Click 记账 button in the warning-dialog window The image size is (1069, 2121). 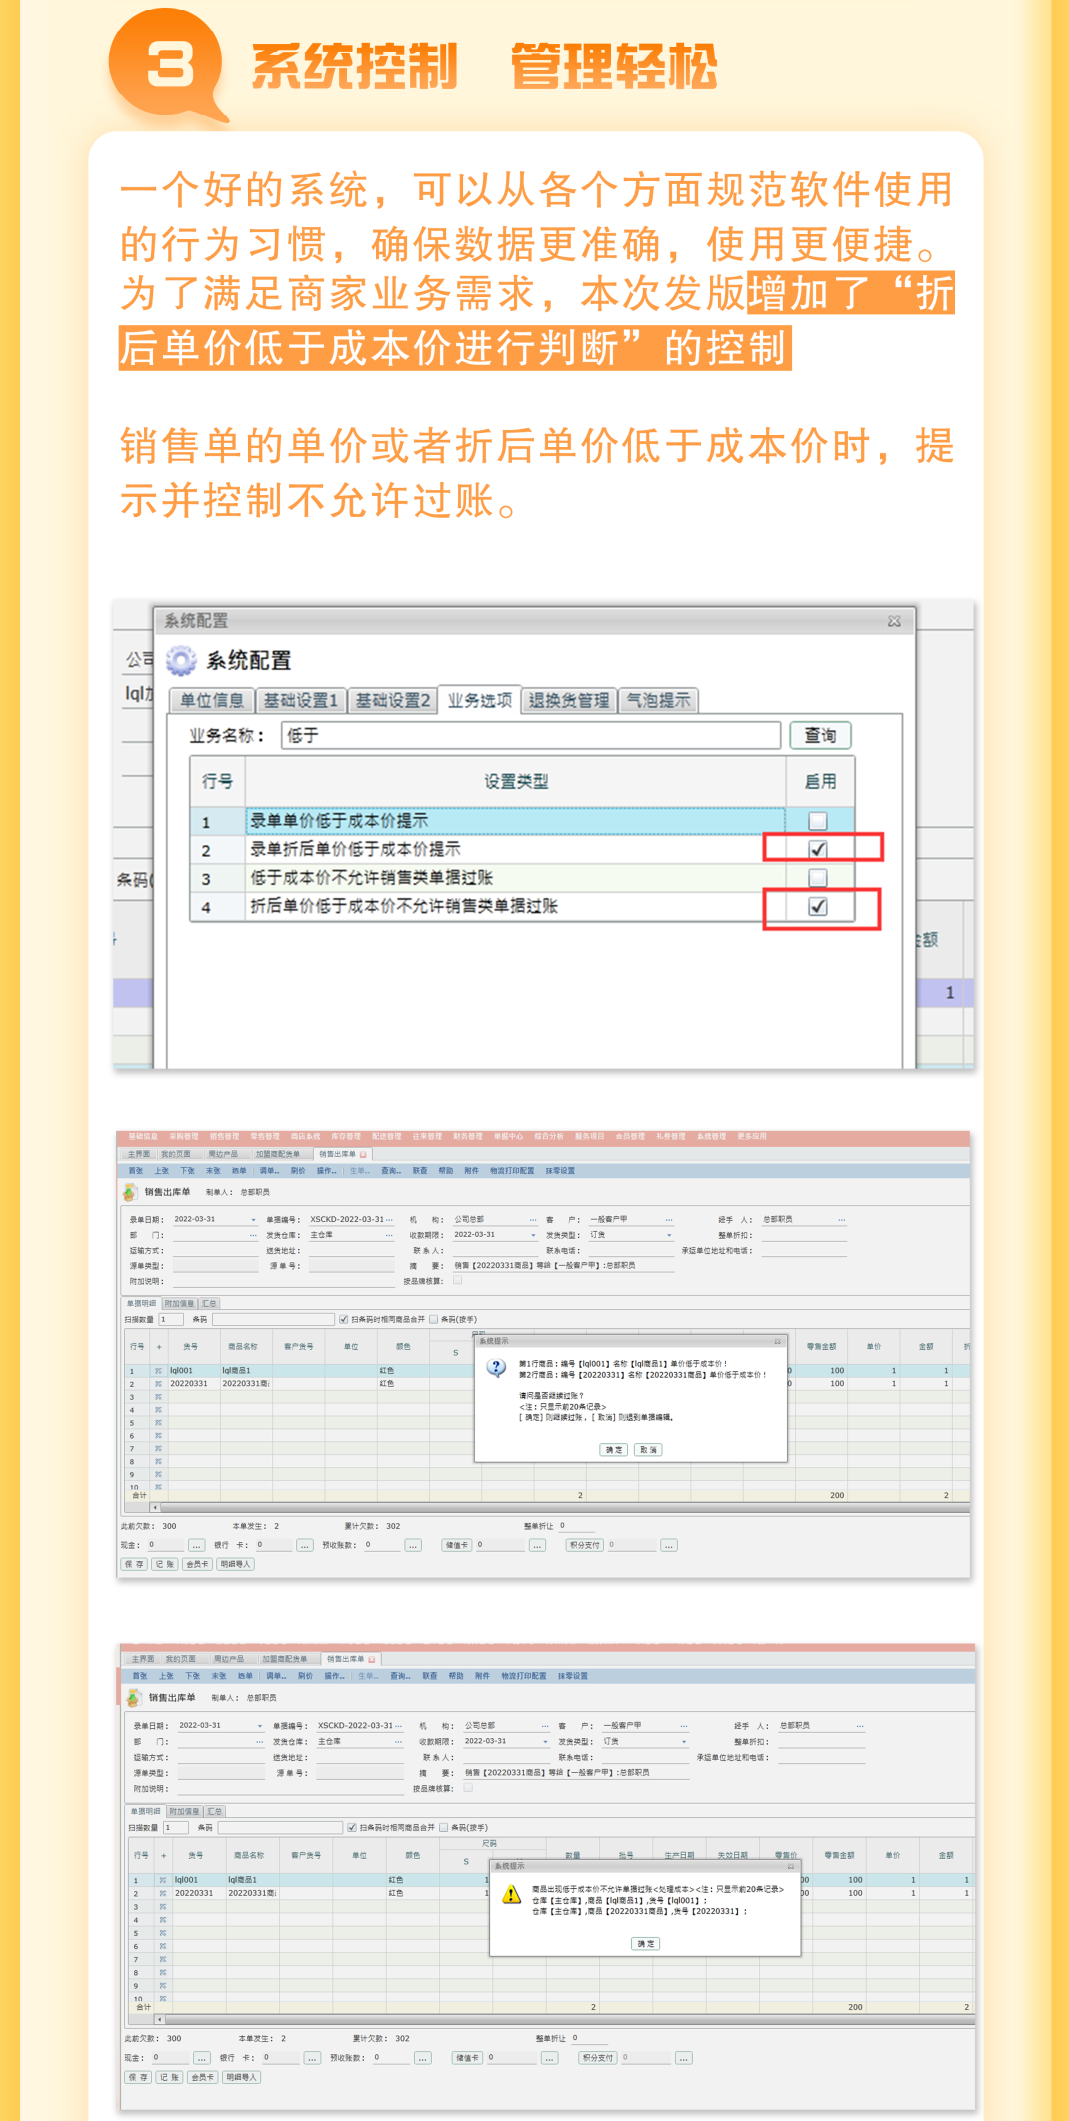167,2077
